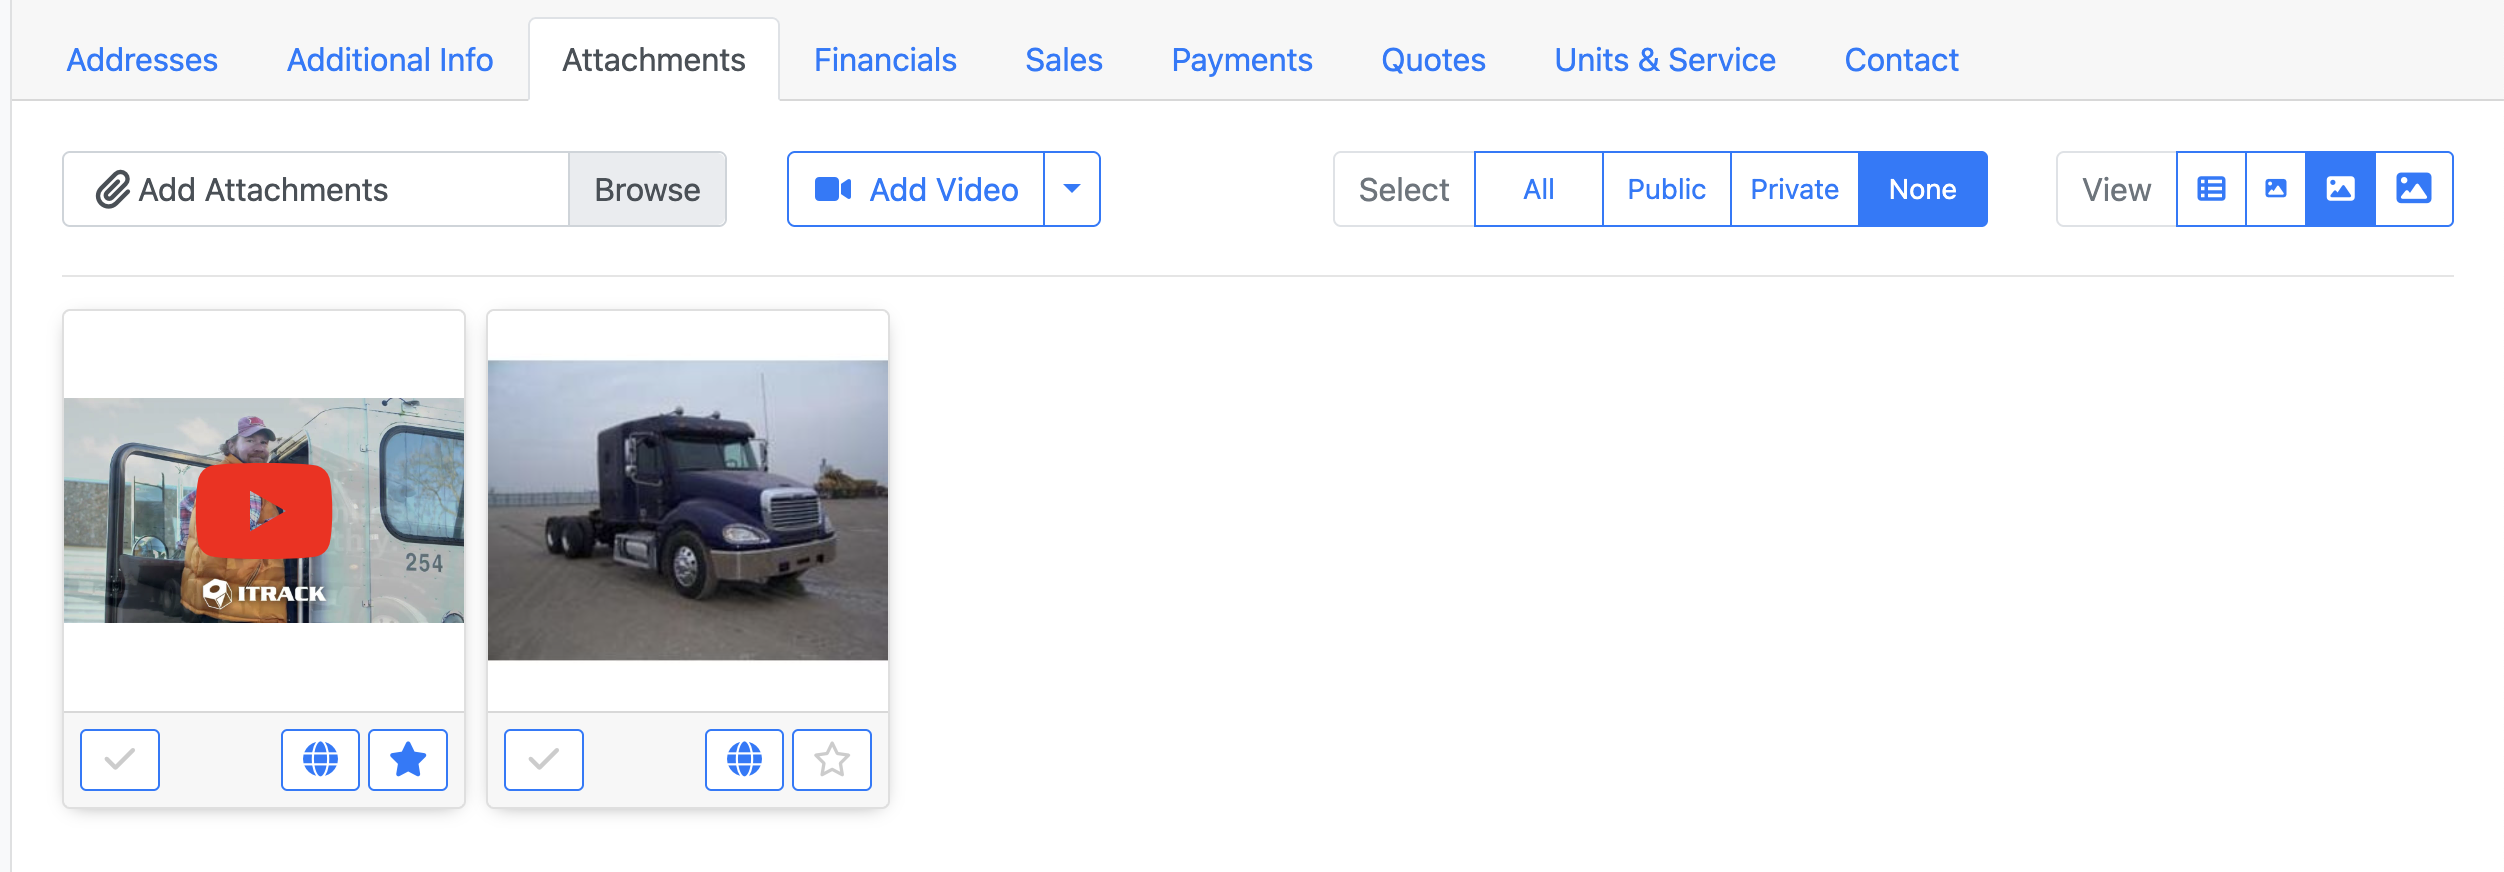Click globe icon on video attachment
Viewport: 2504px width, 872px height.
point(320,760)
